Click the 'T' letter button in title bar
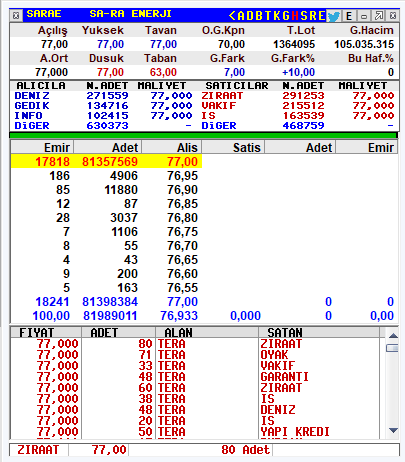Image resolution: width=405 pixels, height=462 pixels. click(268, 15)
